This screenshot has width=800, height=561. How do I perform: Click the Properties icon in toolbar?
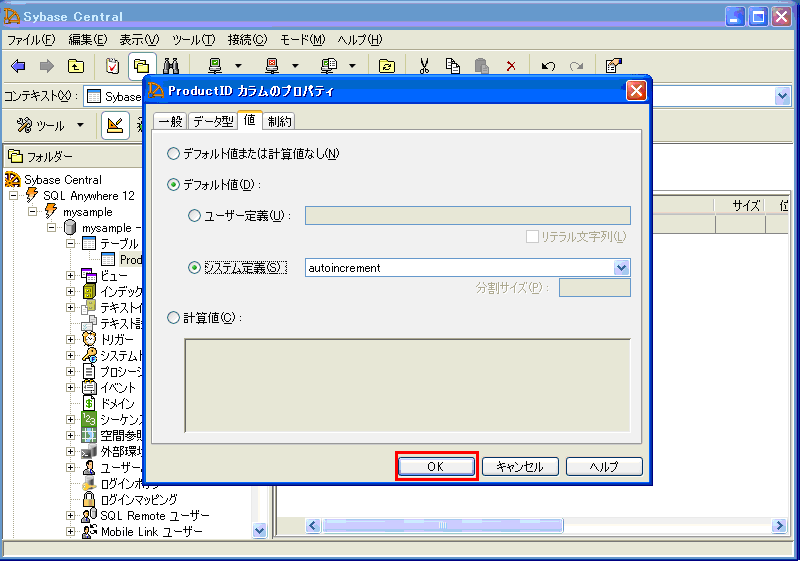tap(613, 66)
